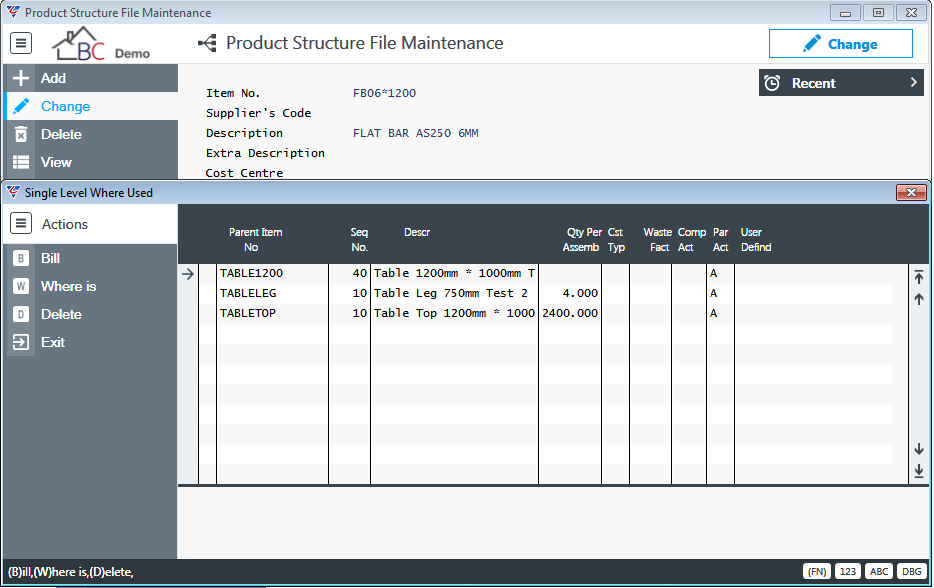Choose Bill from Actions list
The height and width of the screenshot is (588, 934).
point(91,258)
